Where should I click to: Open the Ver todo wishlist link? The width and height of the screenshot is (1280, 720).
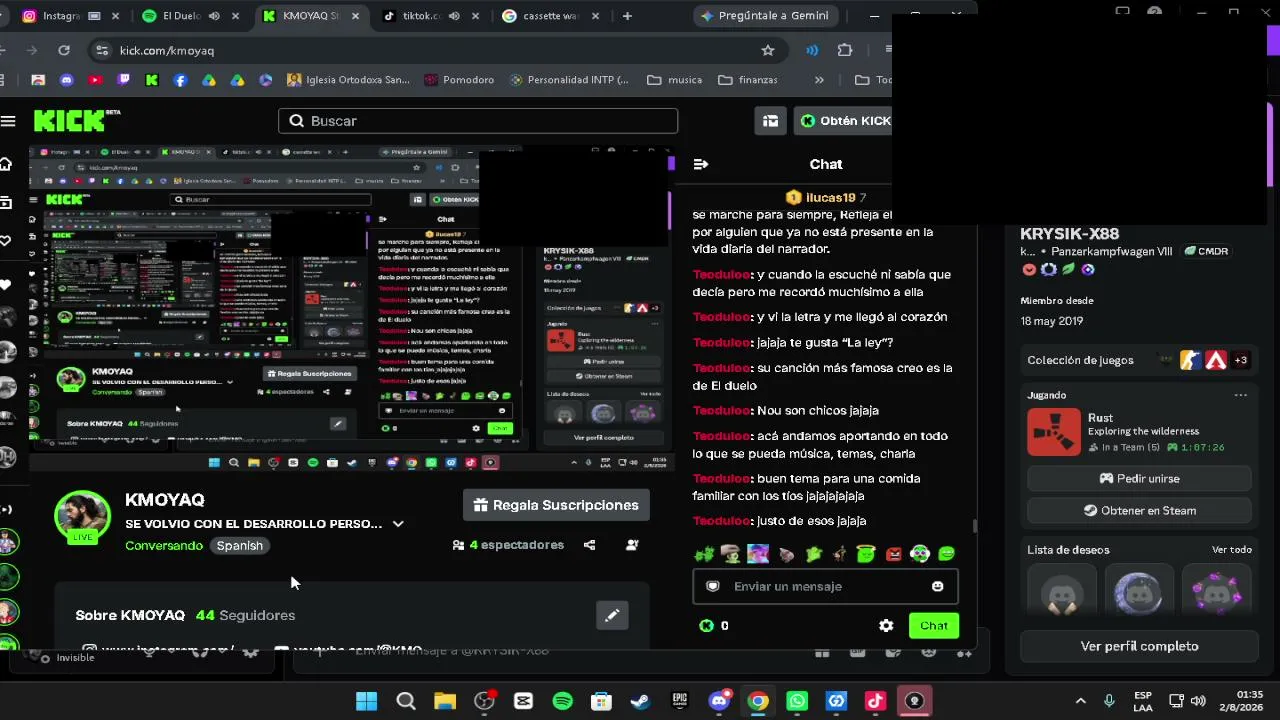pyautogui.click(x=1232, y=550)
